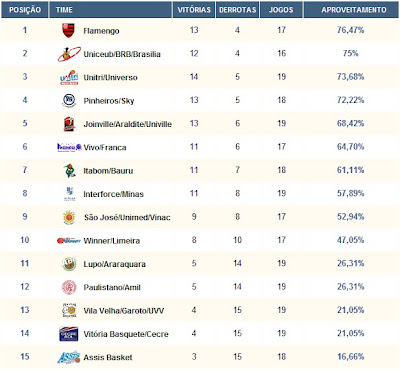400x370 pixels.
Task: Click Flamengo's 76,47% percentage cell
Action: pyautogui.click(x=350, y=30)
